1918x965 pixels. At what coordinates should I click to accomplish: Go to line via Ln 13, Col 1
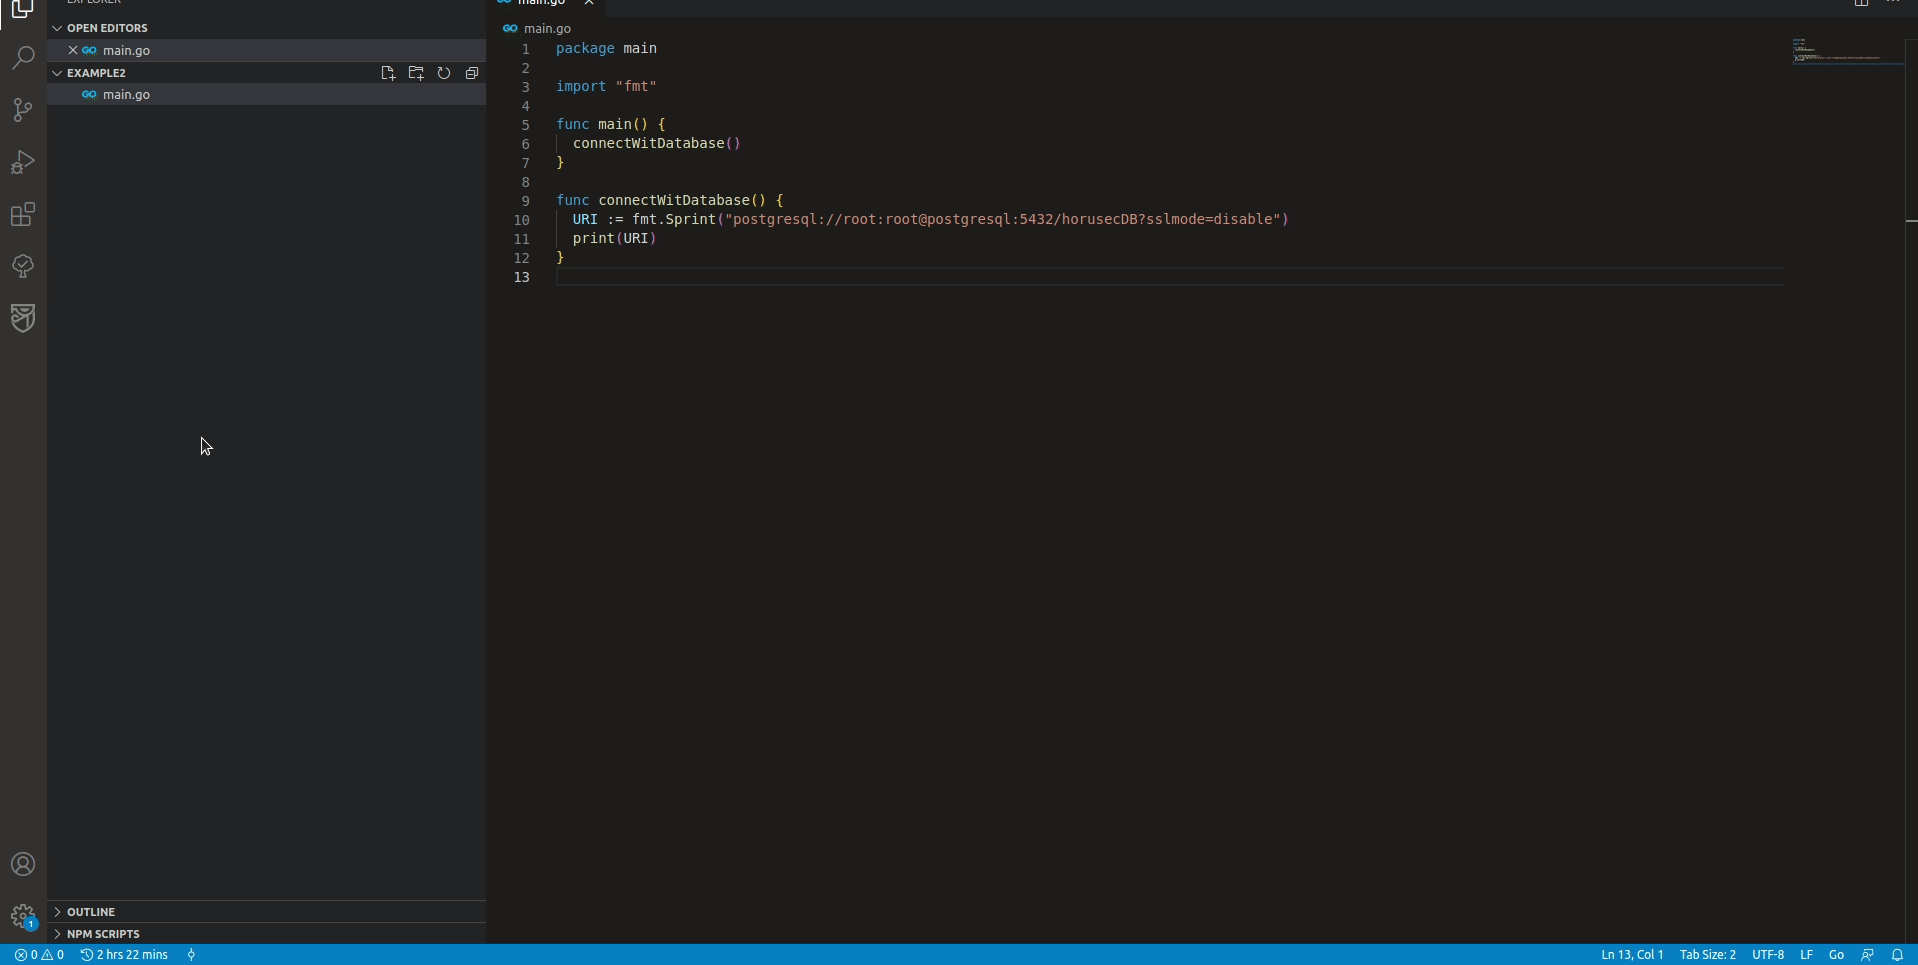pos(1632,955)
